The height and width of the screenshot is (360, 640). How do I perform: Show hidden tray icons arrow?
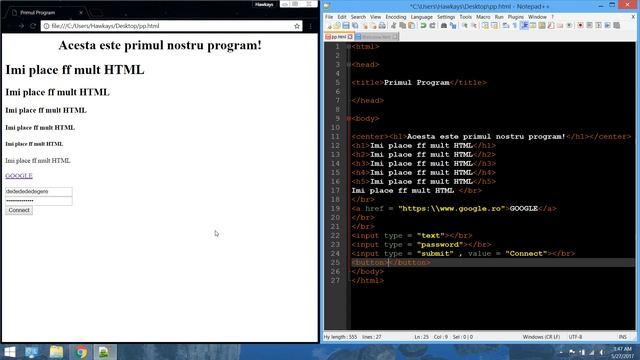click(x=561, y=352)
